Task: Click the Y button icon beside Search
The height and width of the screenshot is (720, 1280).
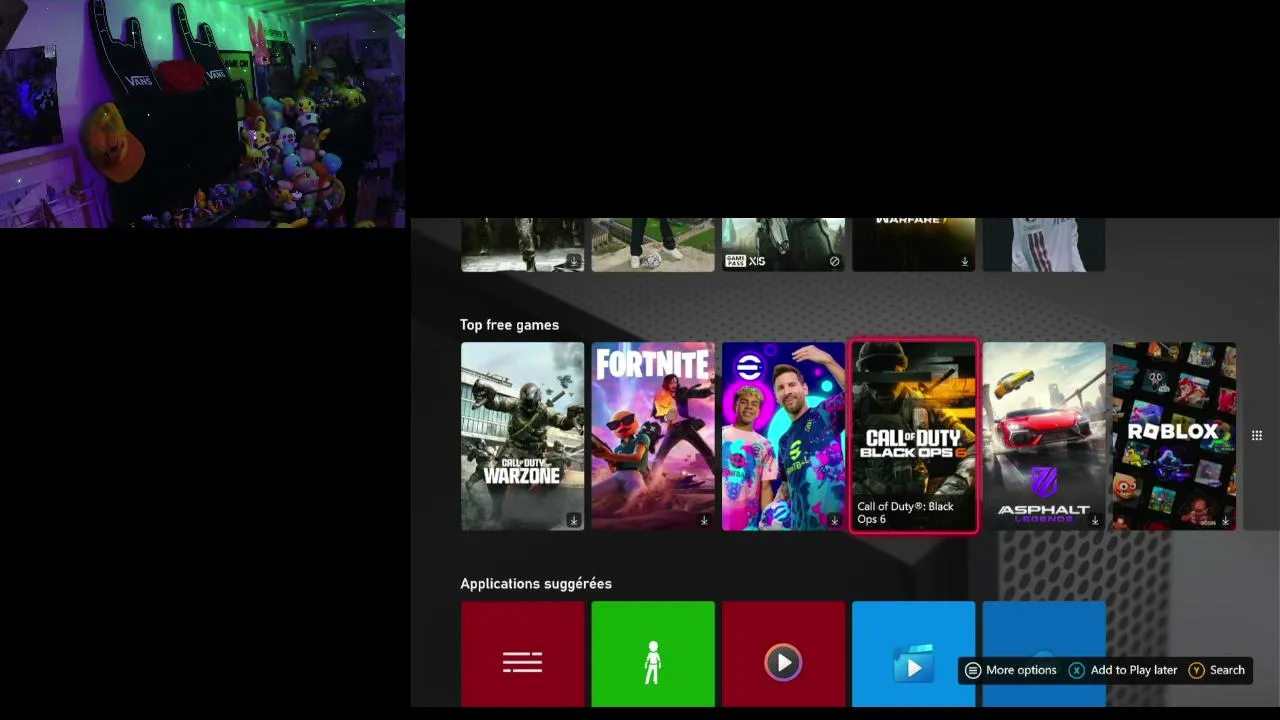Action: (x=1196, y=670)
